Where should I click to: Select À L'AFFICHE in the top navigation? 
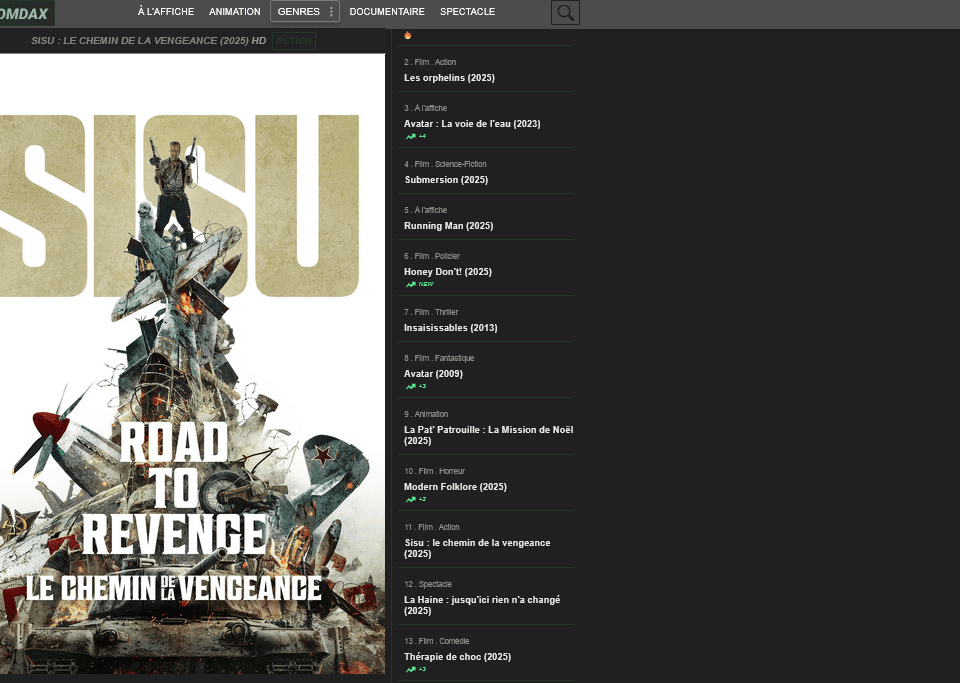165,11
